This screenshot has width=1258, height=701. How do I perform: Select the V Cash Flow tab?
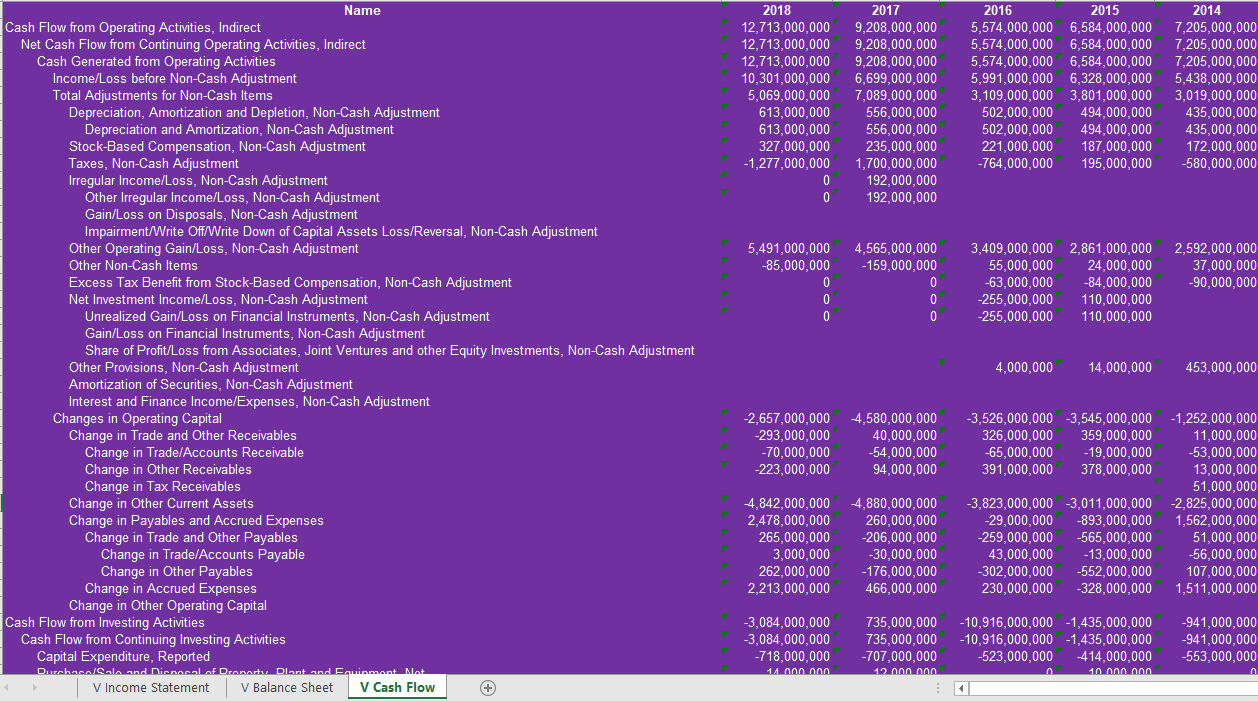[x=397, y=687]
